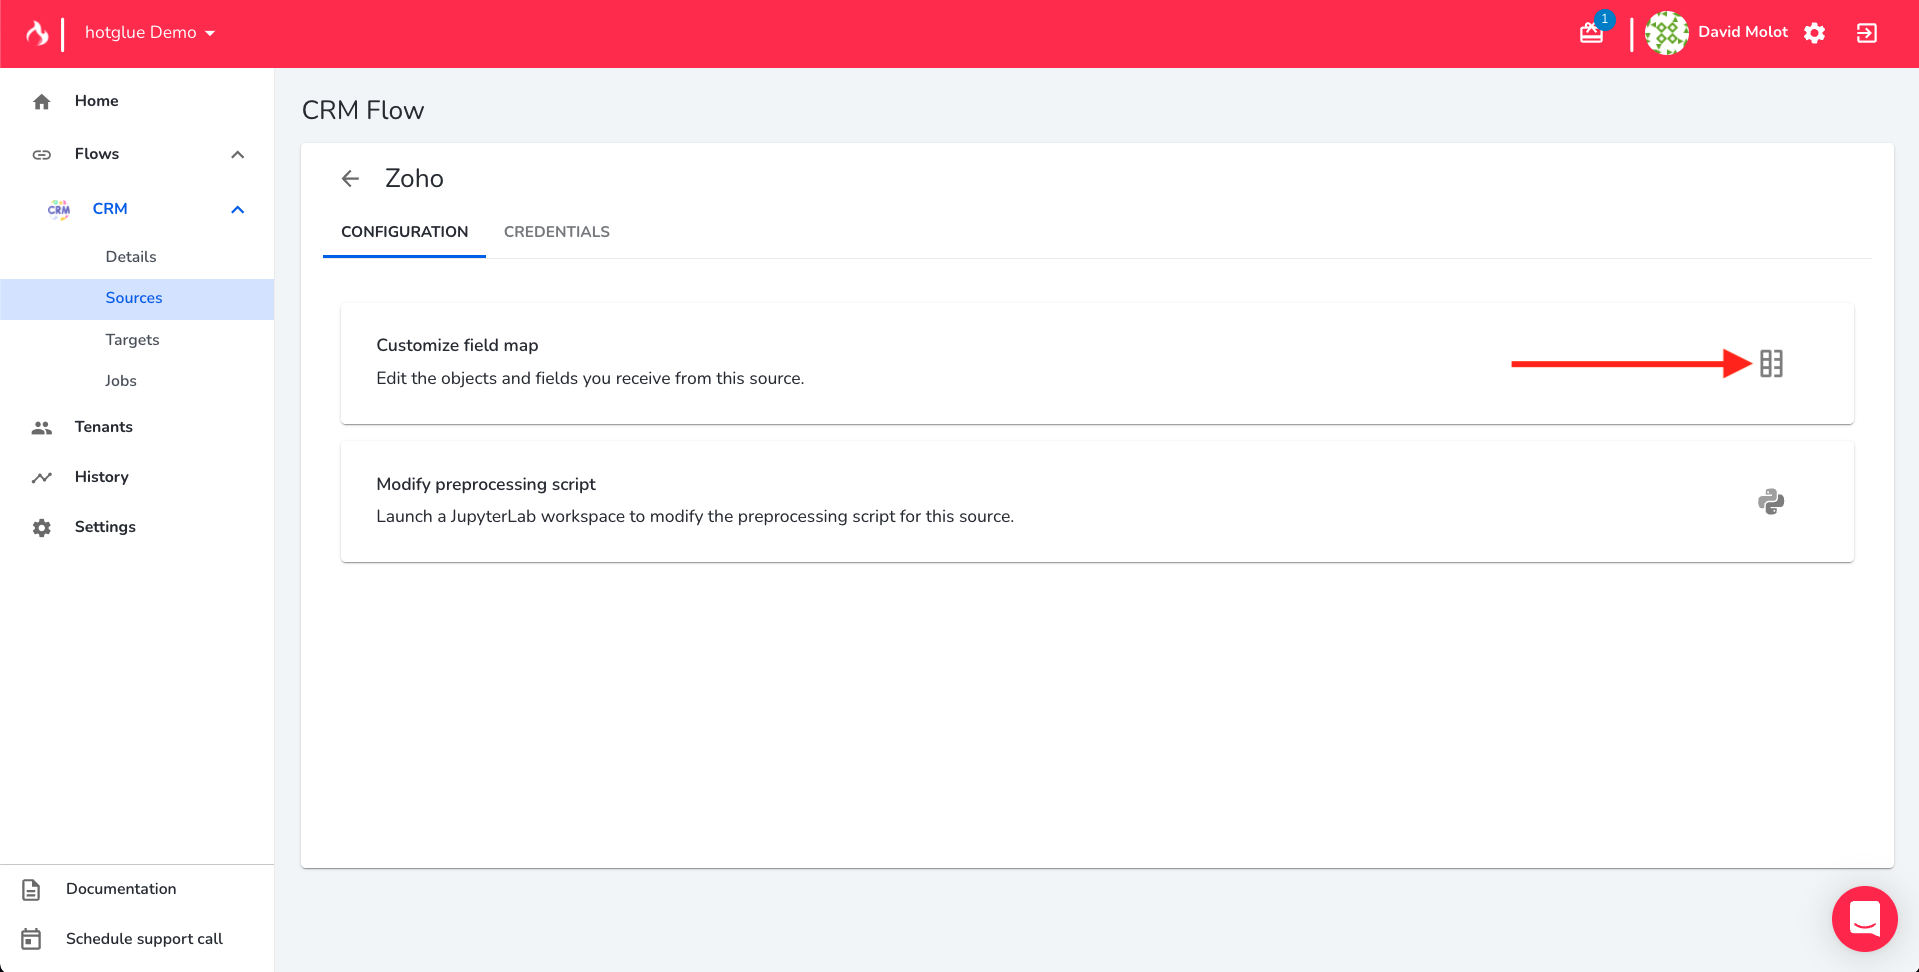Viewport: 1919px width, 972px height.
Task: Open Documentation link
Action: pyautogui.click(x=121, y=889)
